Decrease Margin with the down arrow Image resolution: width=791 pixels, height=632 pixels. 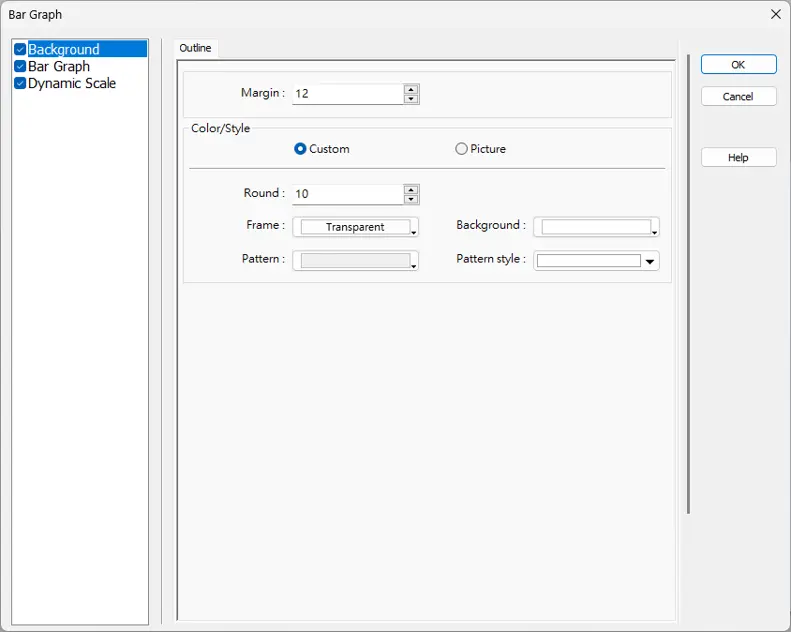pyautogui.click(x=411, y=99)
